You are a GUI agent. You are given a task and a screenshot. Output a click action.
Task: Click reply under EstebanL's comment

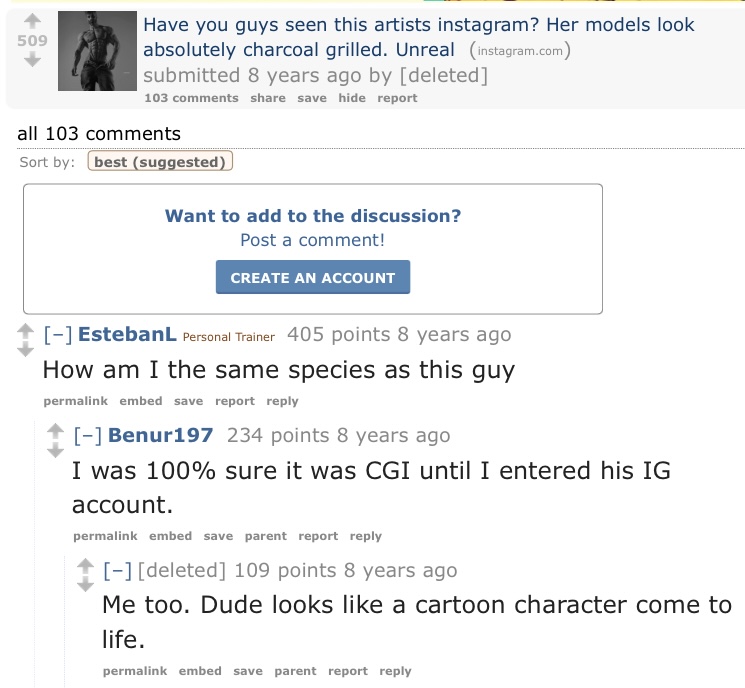click(x=283, y=401)
